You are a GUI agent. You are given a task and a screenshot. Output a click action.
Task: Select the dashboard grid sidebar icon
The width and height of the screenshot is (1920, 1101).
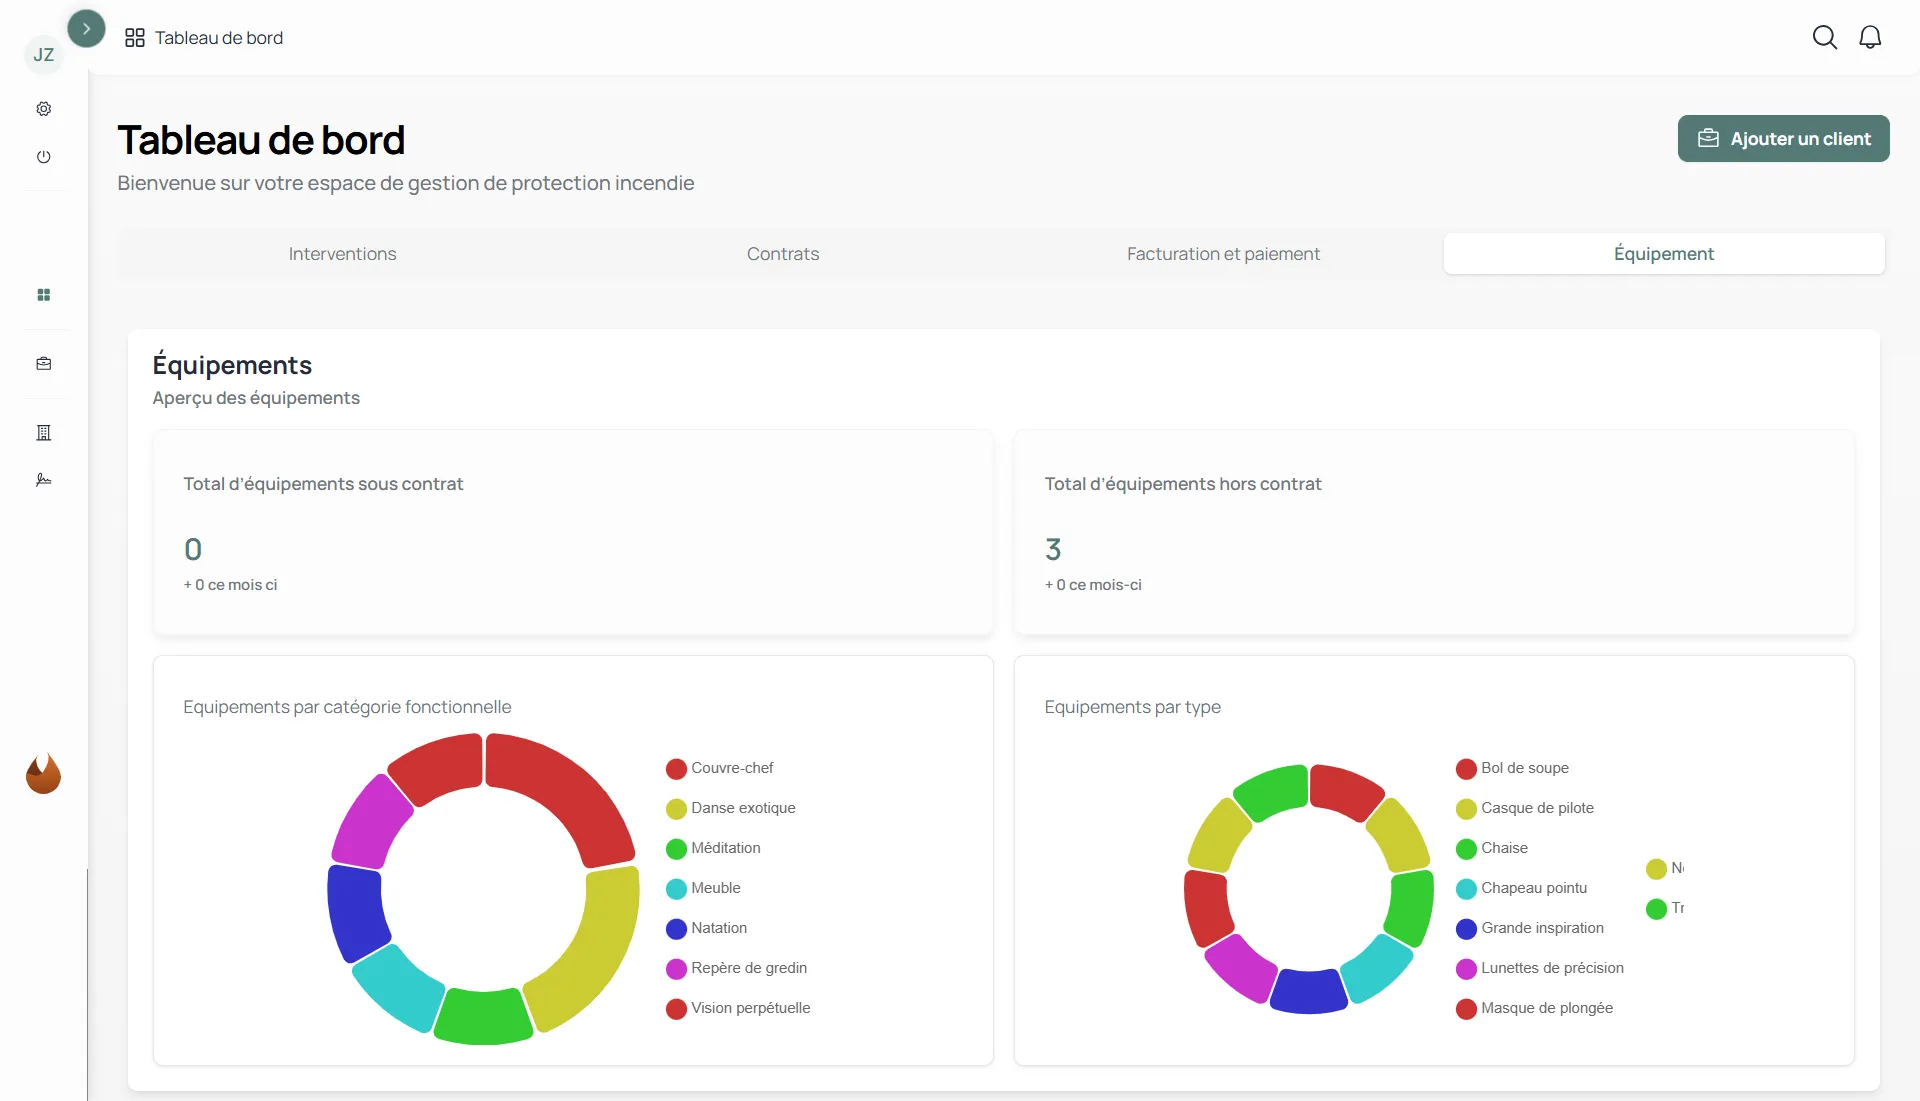(x=44, y=295)
